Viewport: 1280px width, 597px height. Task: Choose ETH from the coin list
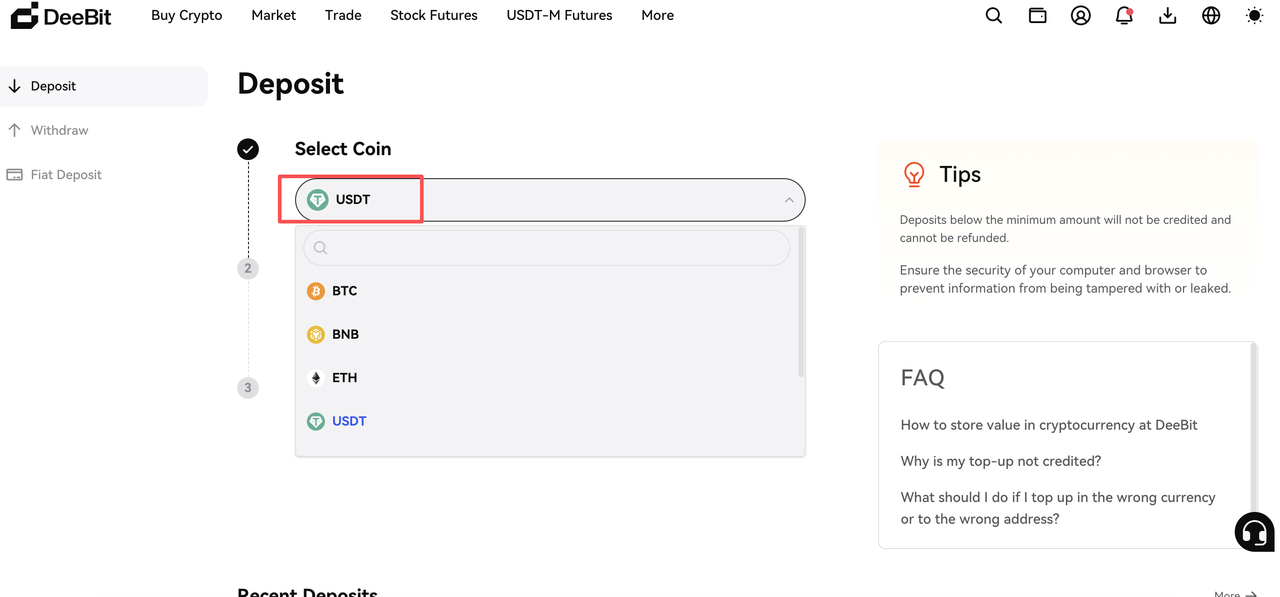547,378
